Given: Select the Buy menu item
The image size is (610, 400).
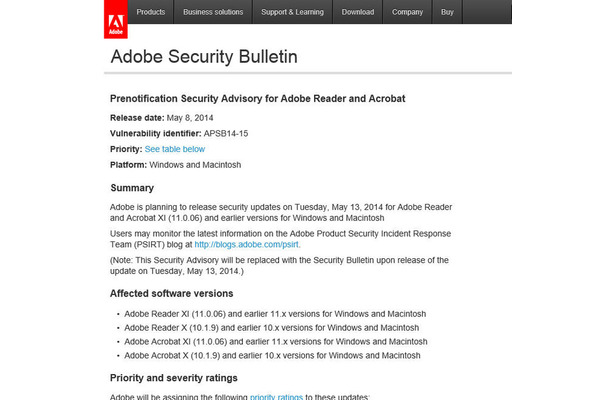Looking at the screenshot, I should tap(447, 12).
